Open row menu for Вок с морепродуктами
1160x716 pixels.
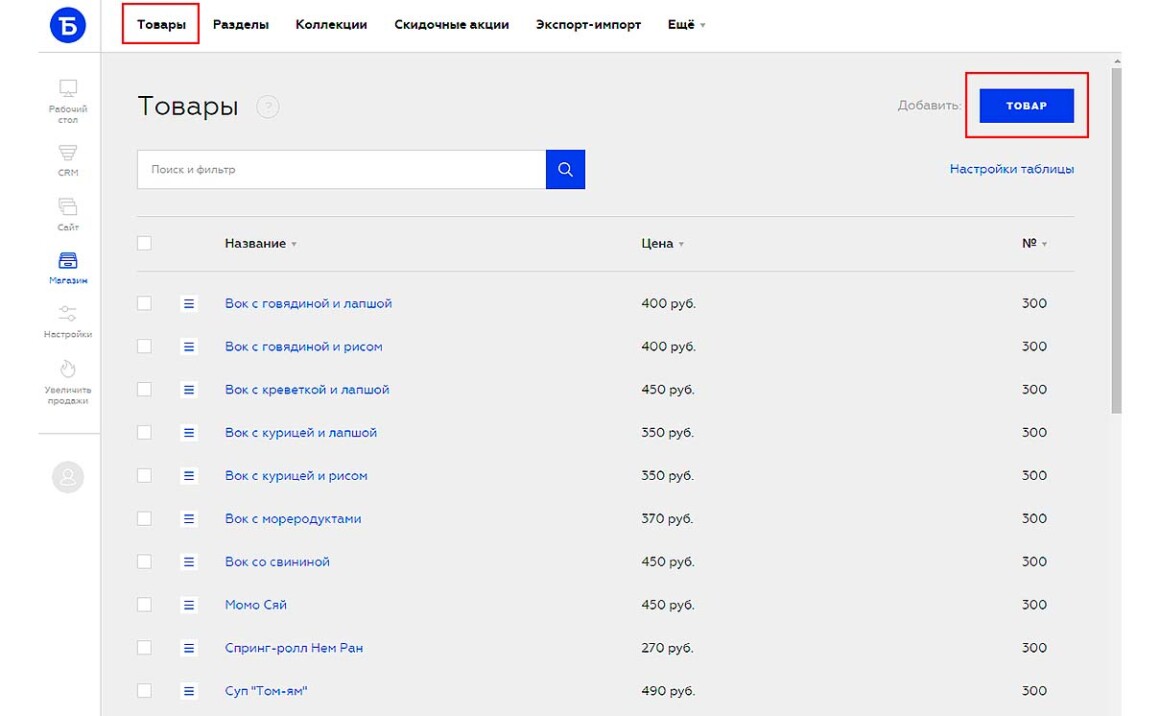pos(189,519)
